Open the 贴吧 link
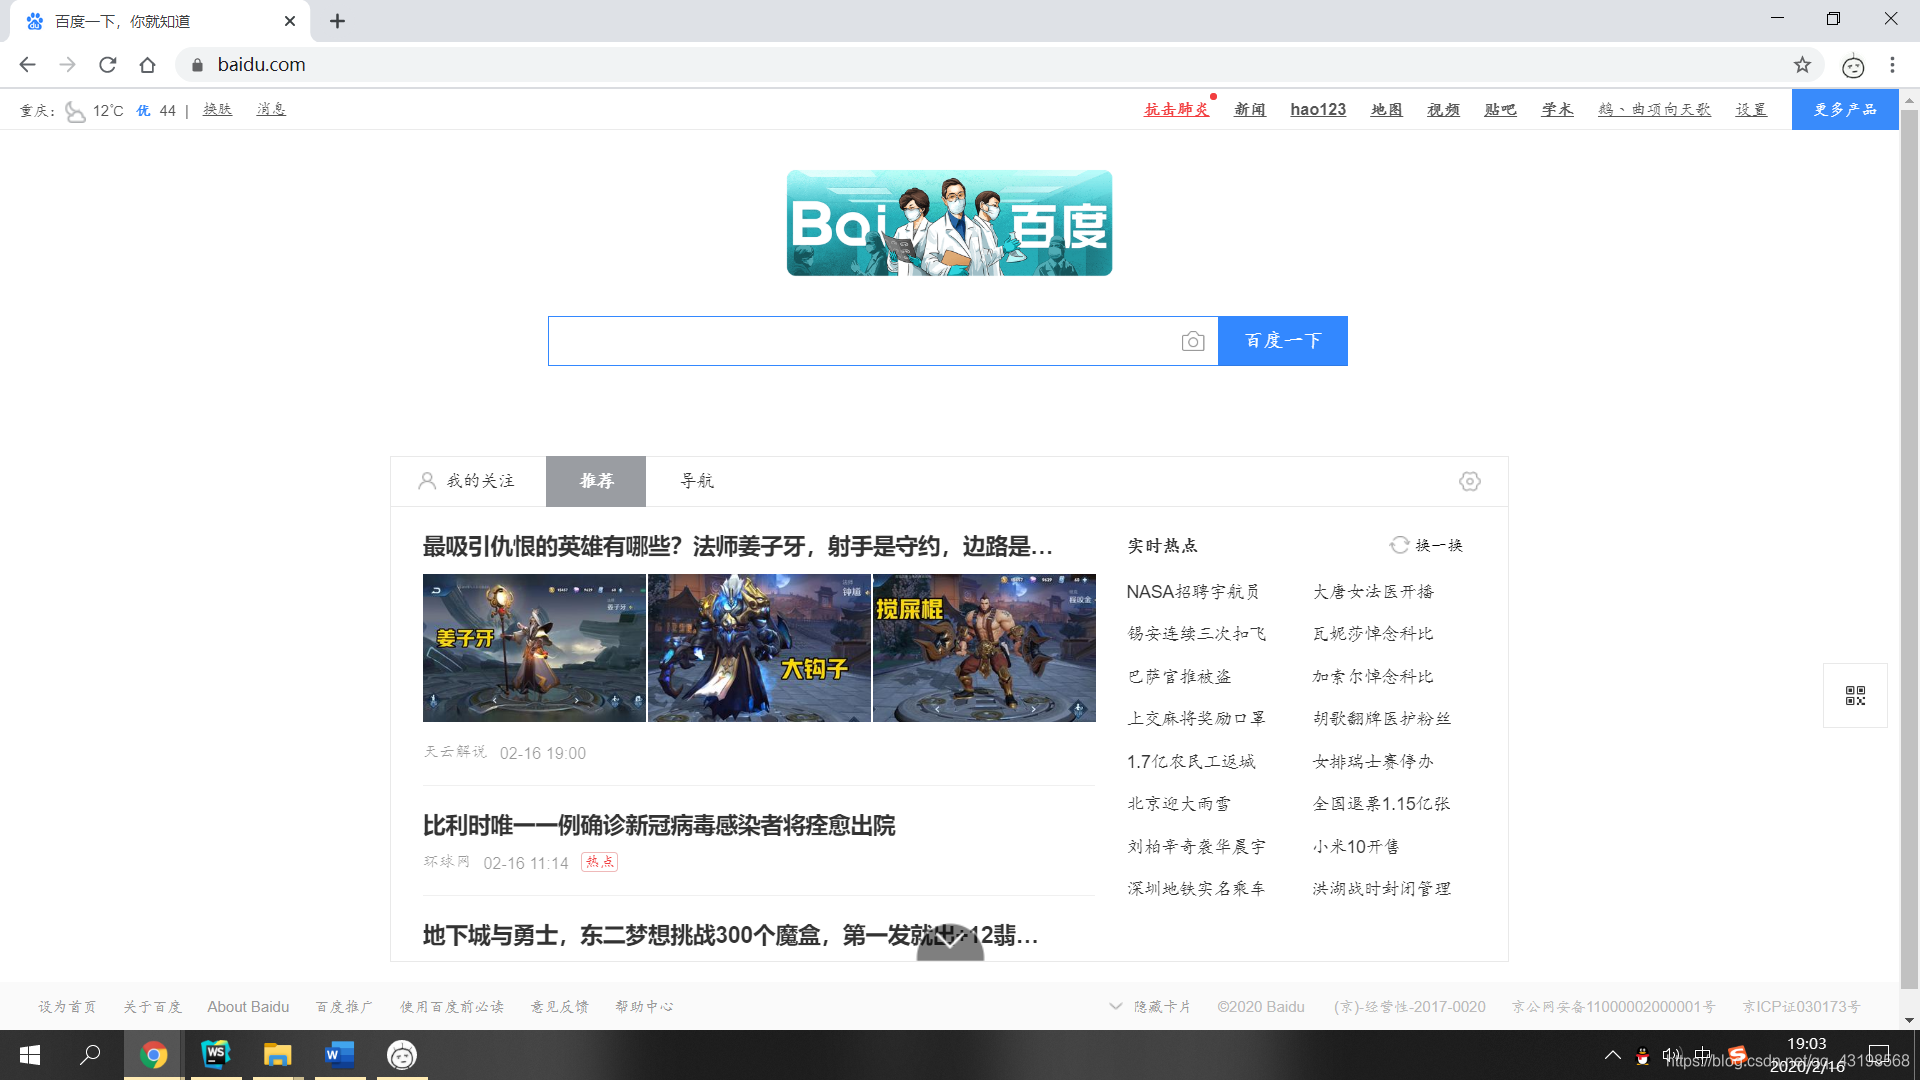 tap(1500, 110)
